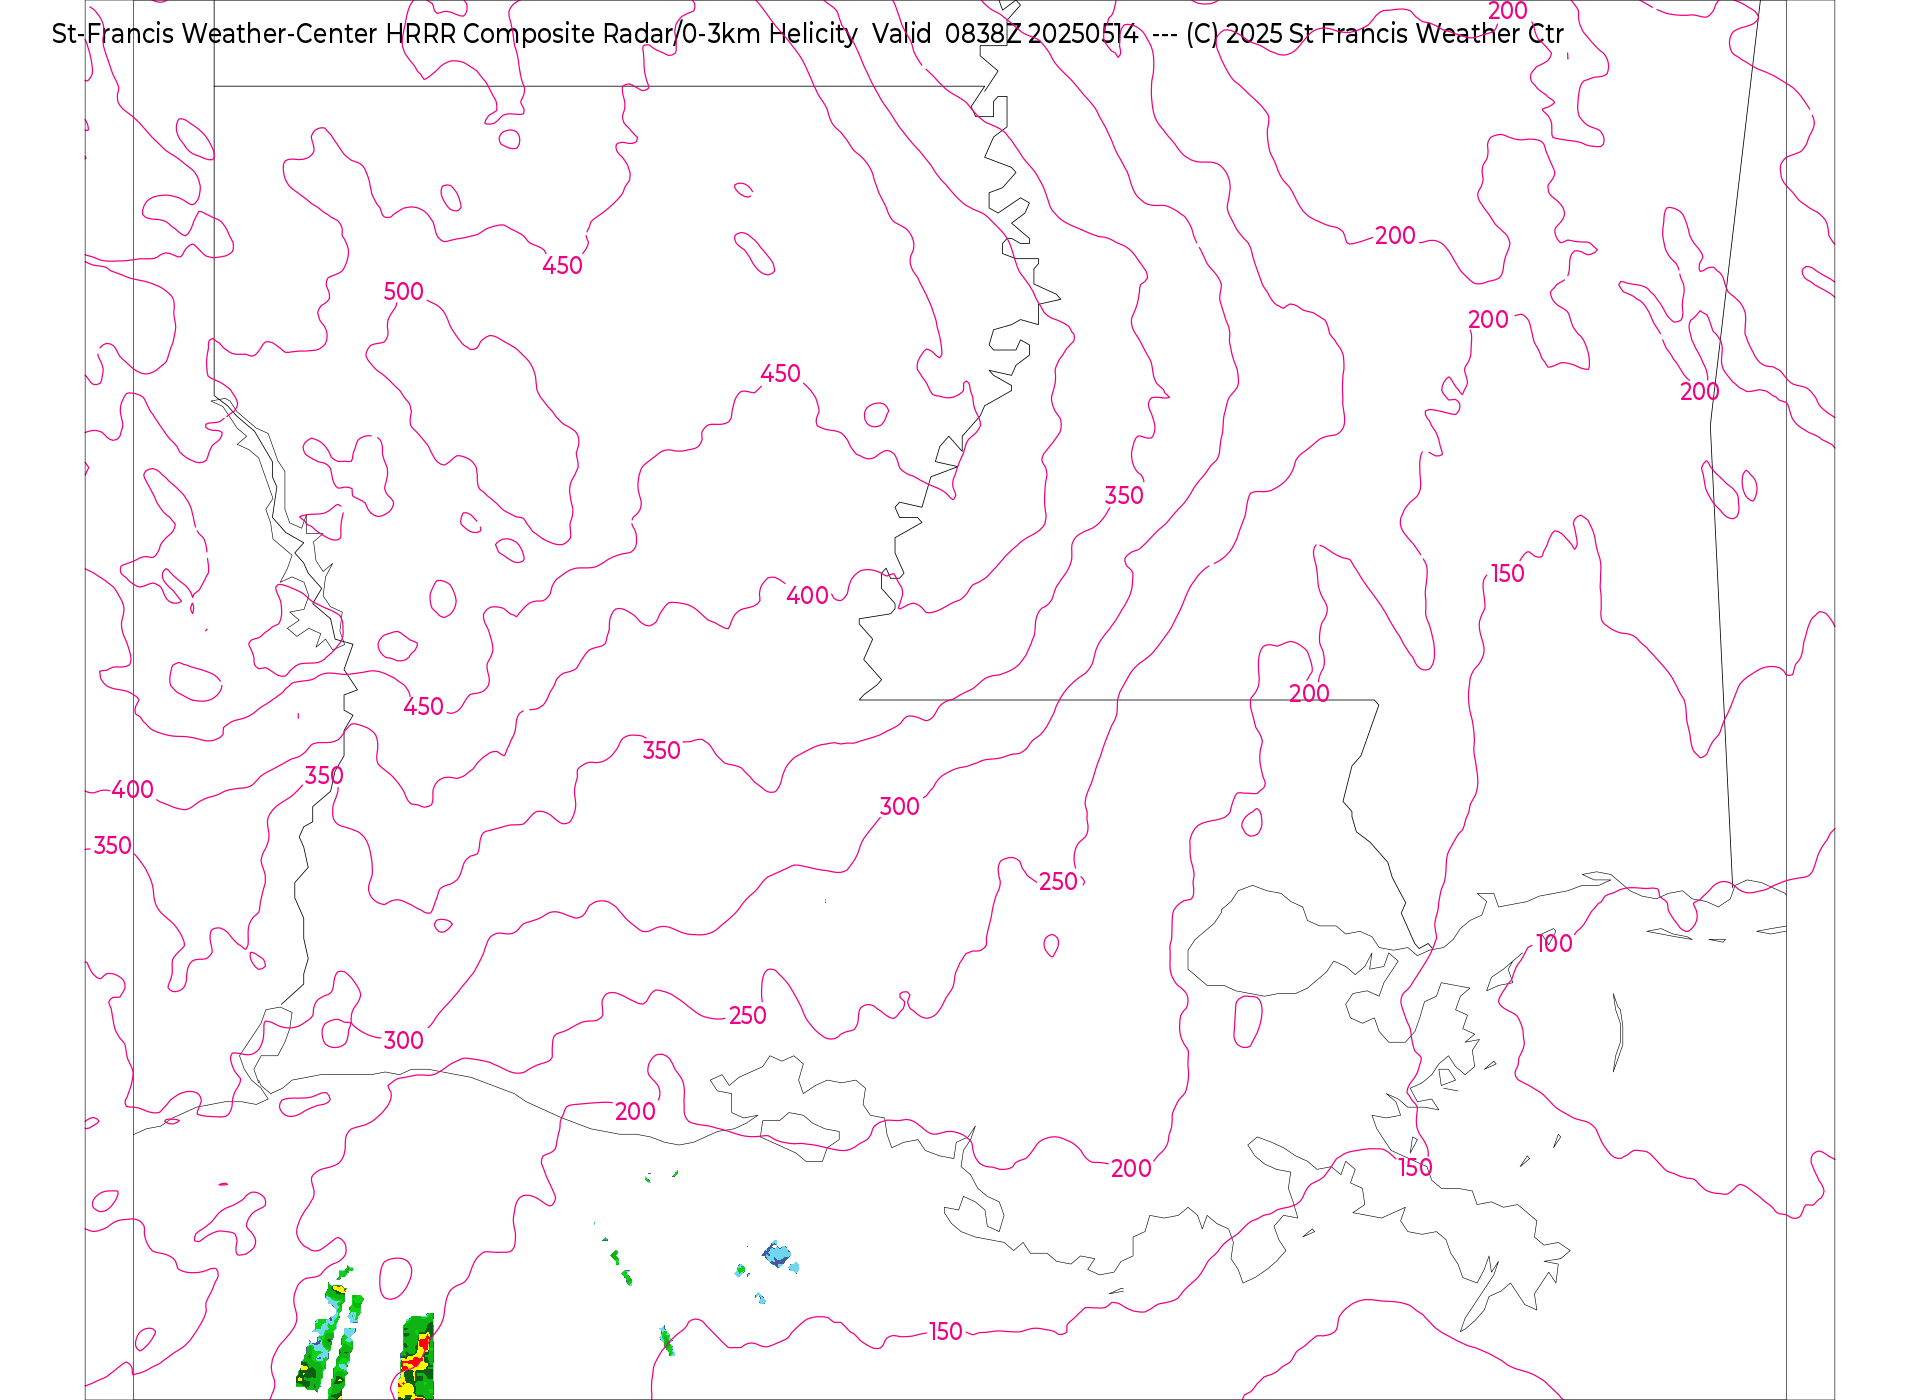Click 'HRRR Composite Radar/0-3km Helicity' title text
Screen dimensions: 1920x1400
tap(622, 34)
